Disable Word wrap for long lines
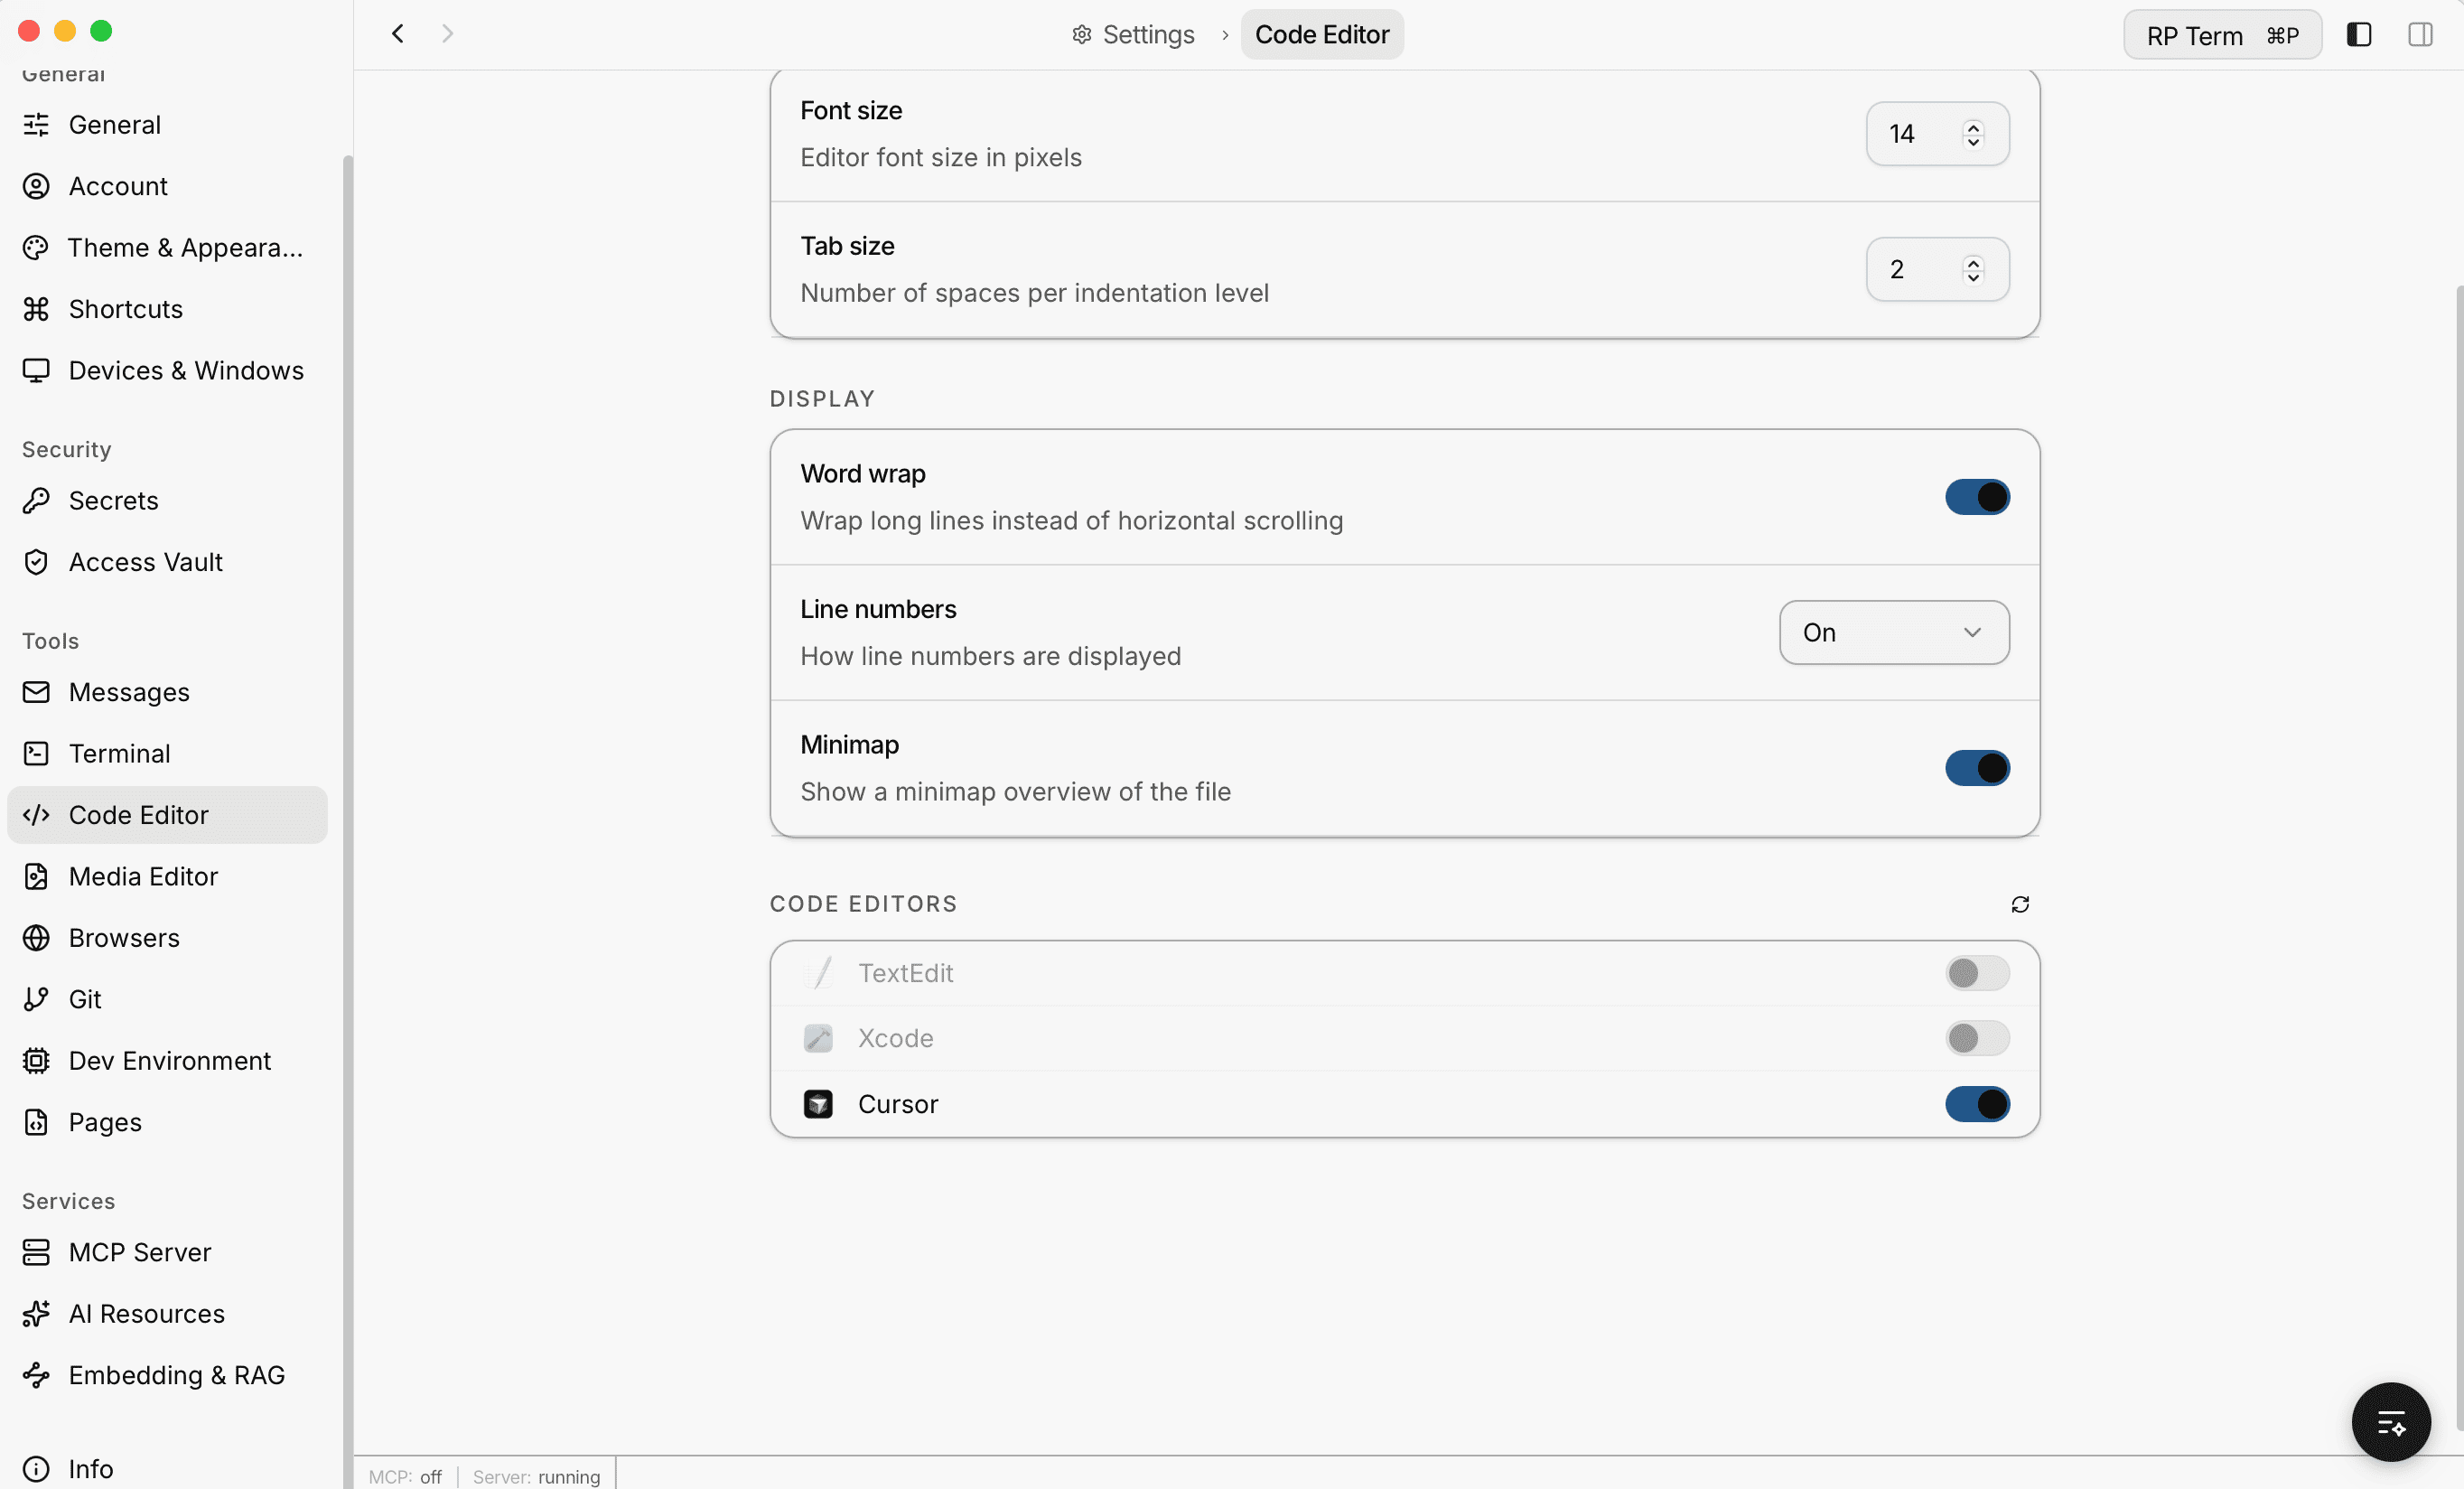 [1978, 497]
